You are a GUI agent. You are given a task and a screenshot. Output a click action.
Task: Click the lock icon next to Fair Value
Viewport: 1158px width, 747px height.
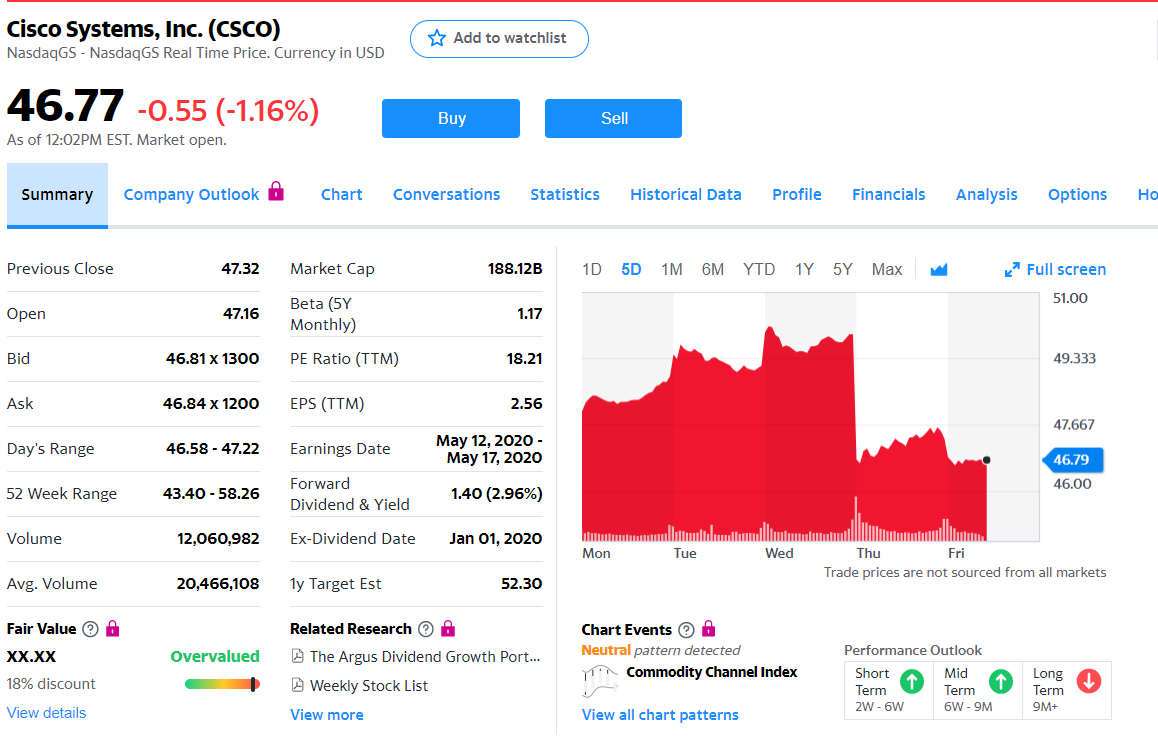(x=112, y=628)
